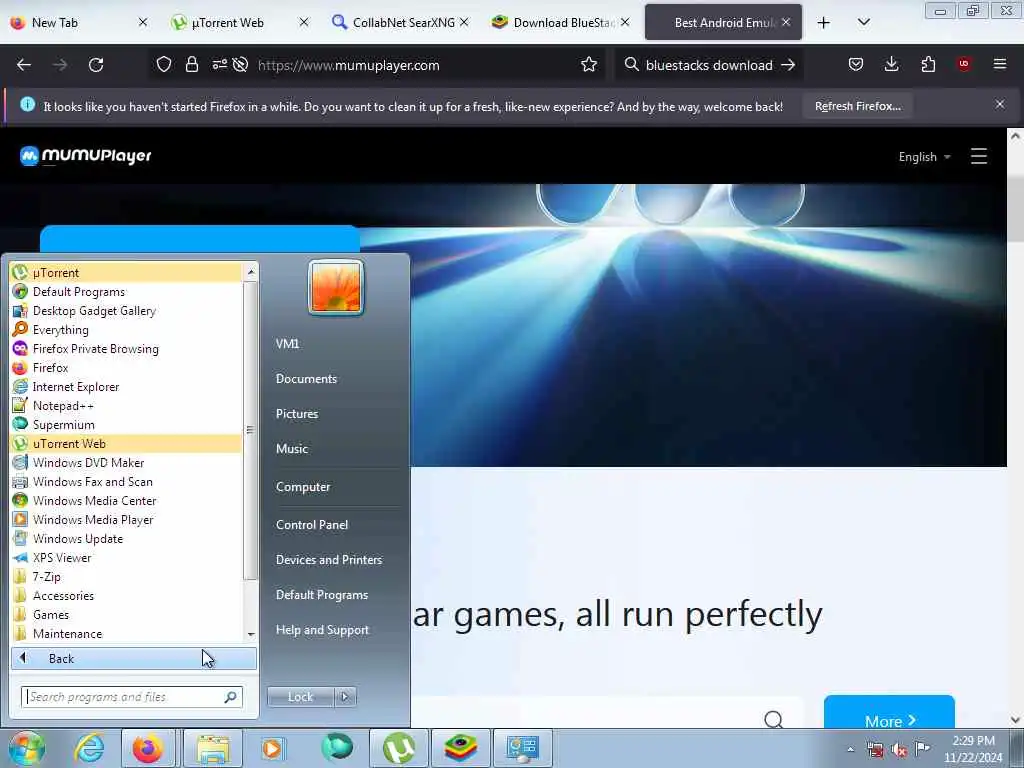Open XPS Viewer
This screenshot has width=1024, height=768.
pos(126,556)
